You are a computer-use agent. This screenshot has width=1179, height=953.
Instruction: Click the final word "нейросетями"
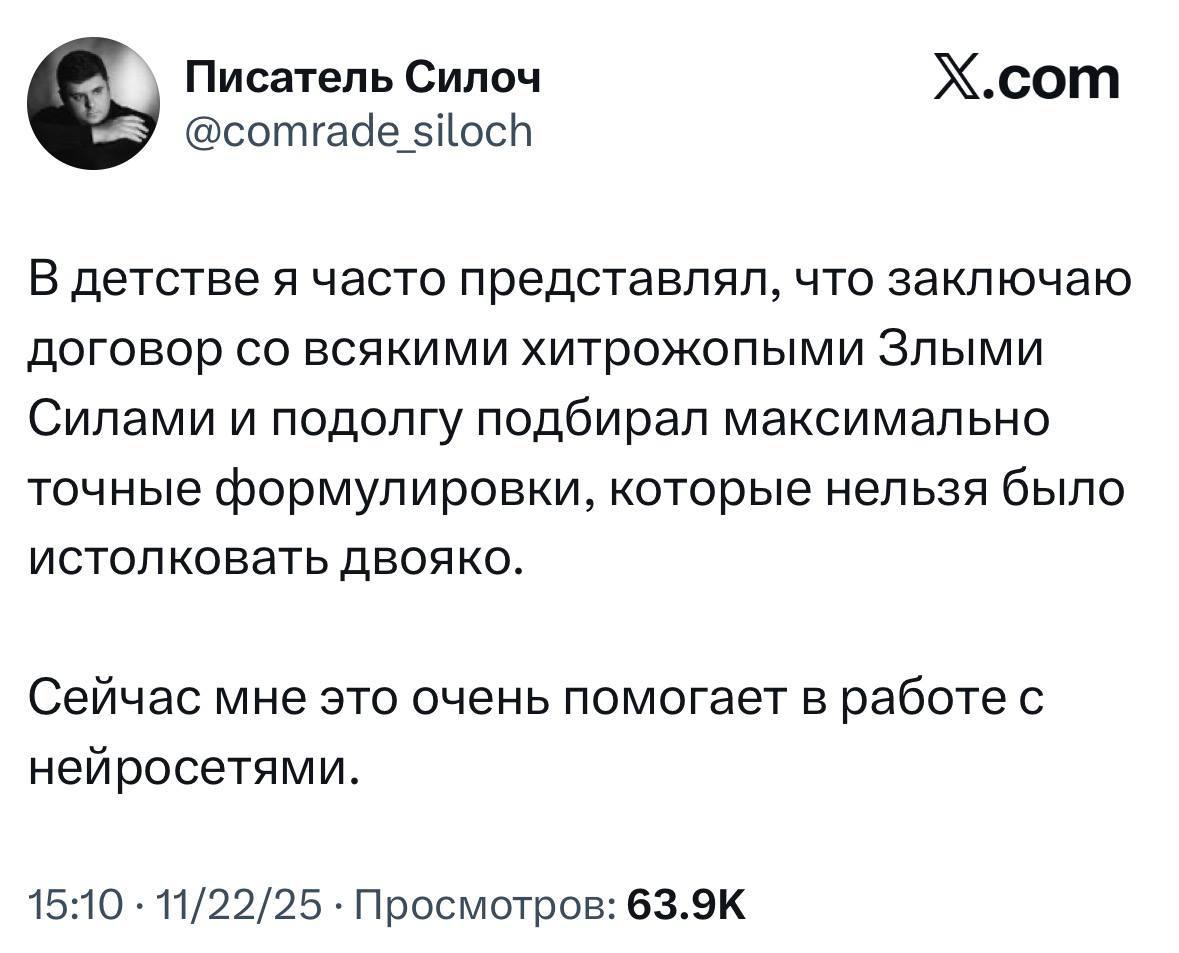pyautogui.click(x=190, y=766)
